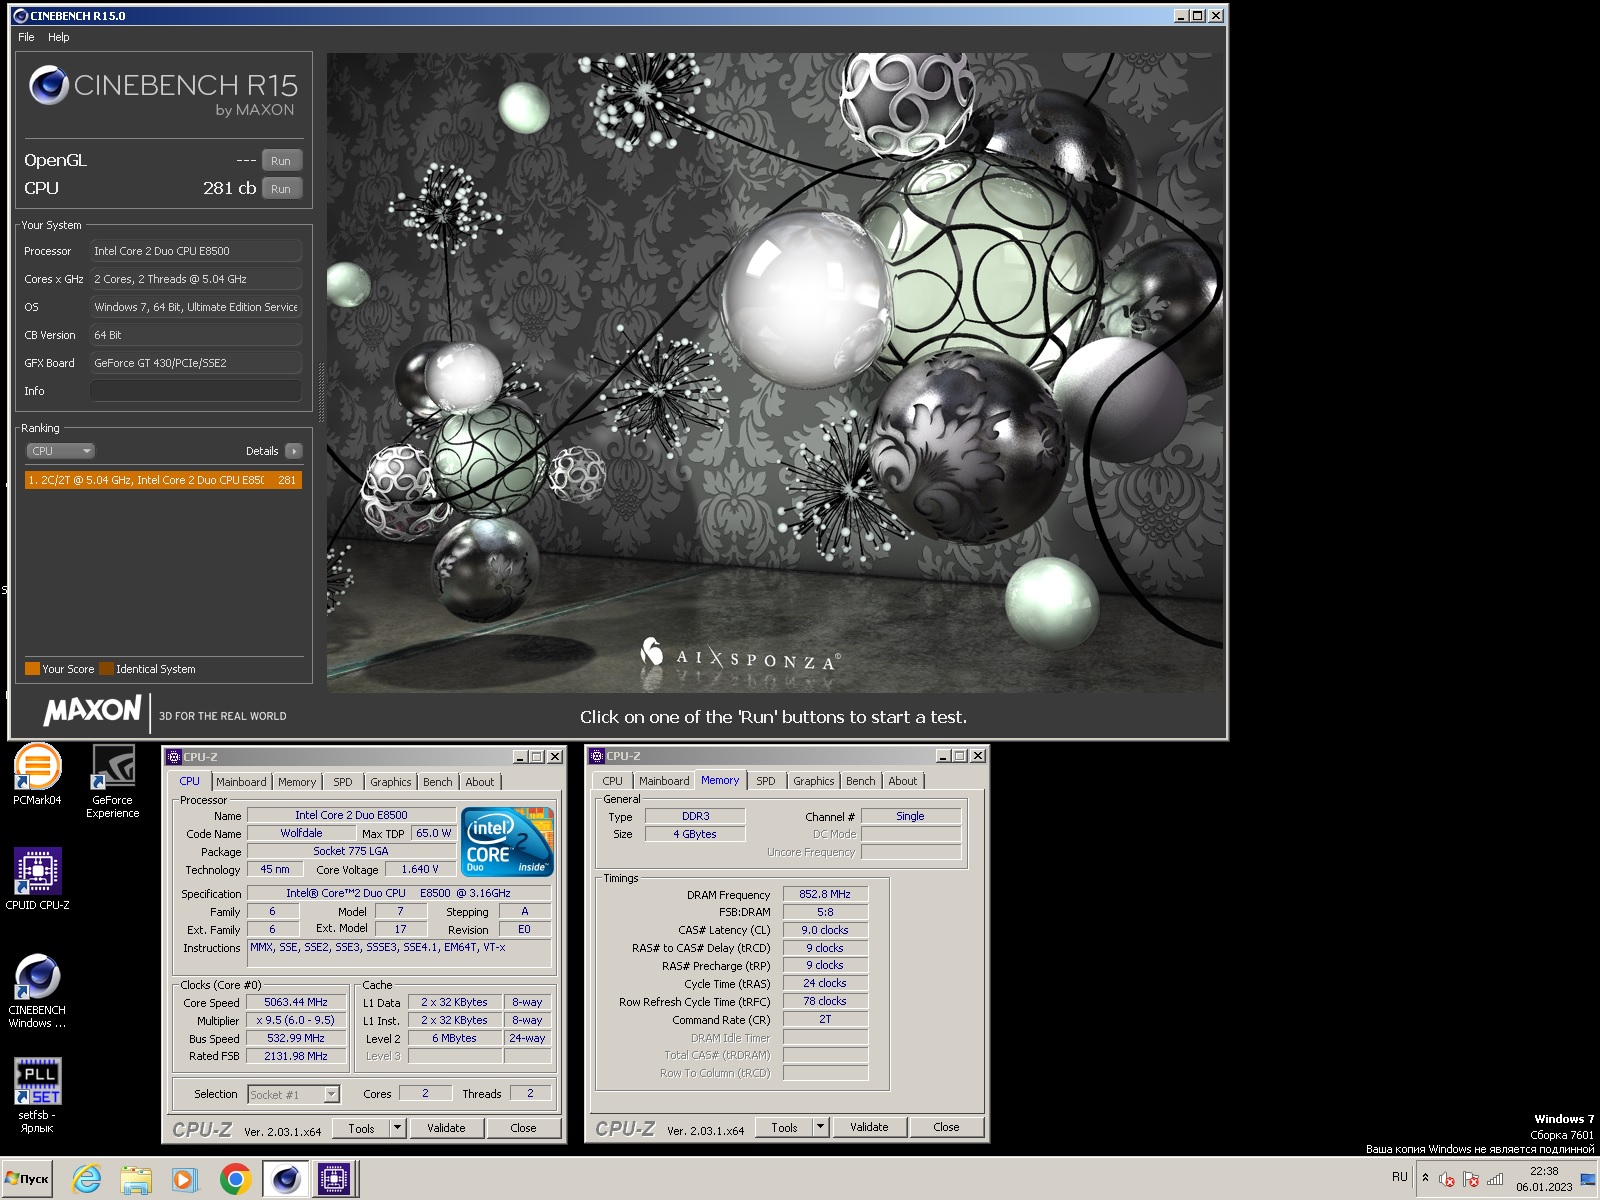This screenshot has width=1600, height=1200.
Task: Run the CPU benchmark
Action: tap(281, 188)
